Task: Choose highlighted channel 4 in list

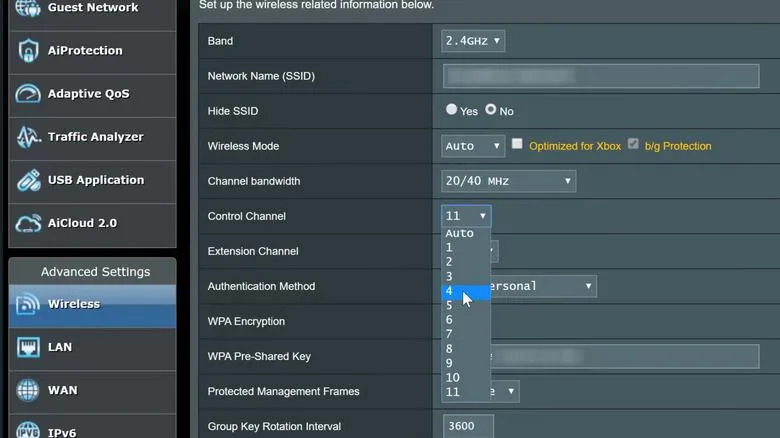Action: click(466, 291)
